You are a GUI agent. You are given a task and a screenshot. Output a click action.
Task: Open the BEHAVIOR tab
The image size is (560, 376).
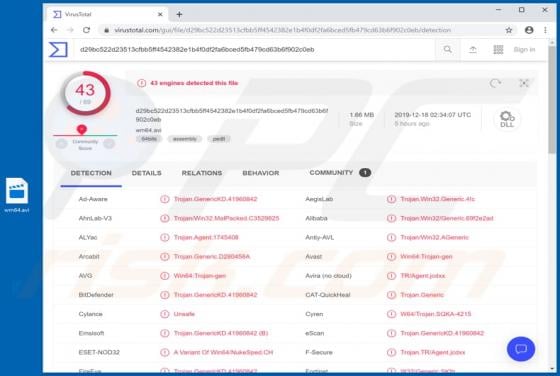[x=261, y=173]
